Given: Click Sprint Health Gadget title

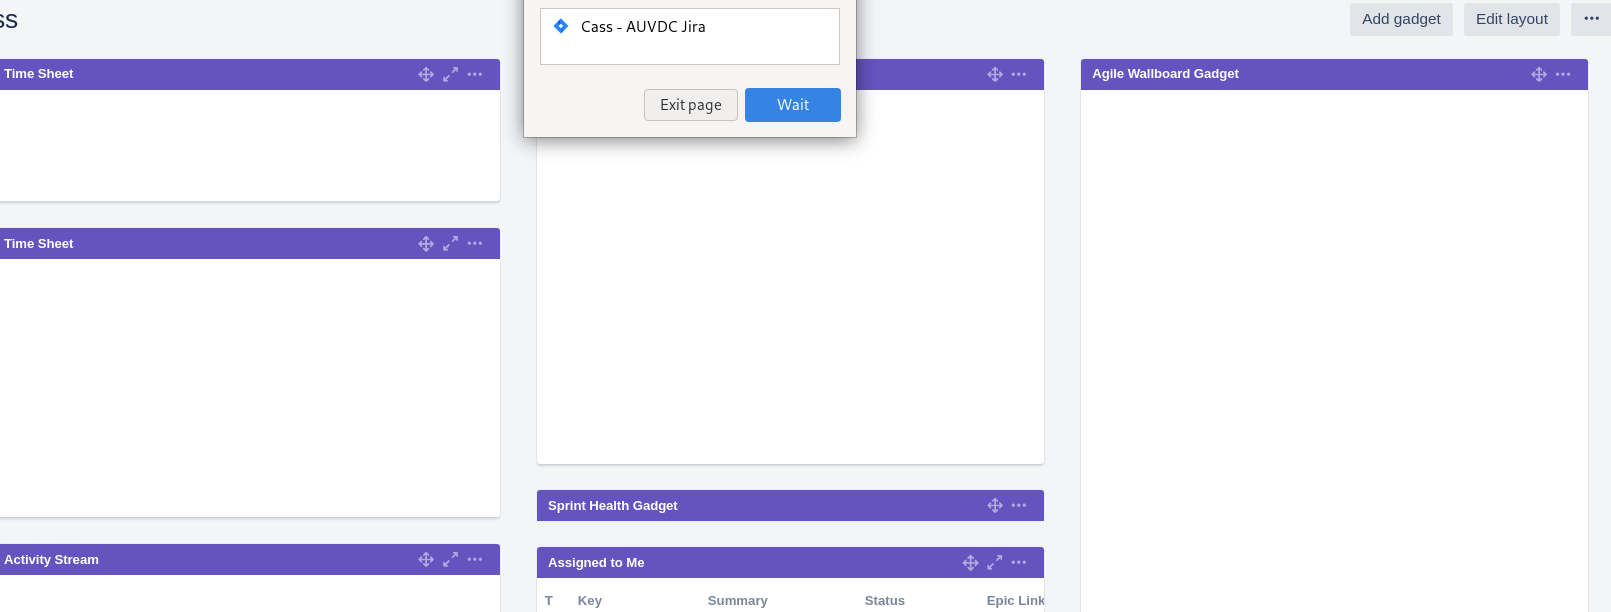Looking at the screenshot, I should [x=613, y=506].
